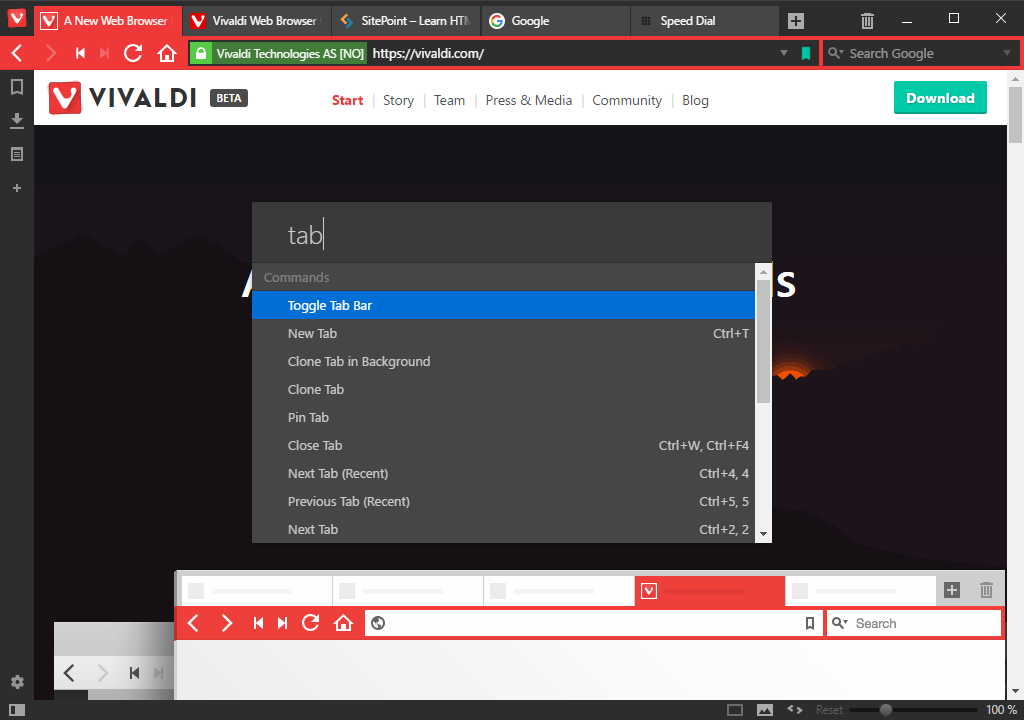The height and width of the screenshot is (720, 1024).
Task: Expand the Search Google history arrow
Action: pyautogui.click(x=1006, y=53)
